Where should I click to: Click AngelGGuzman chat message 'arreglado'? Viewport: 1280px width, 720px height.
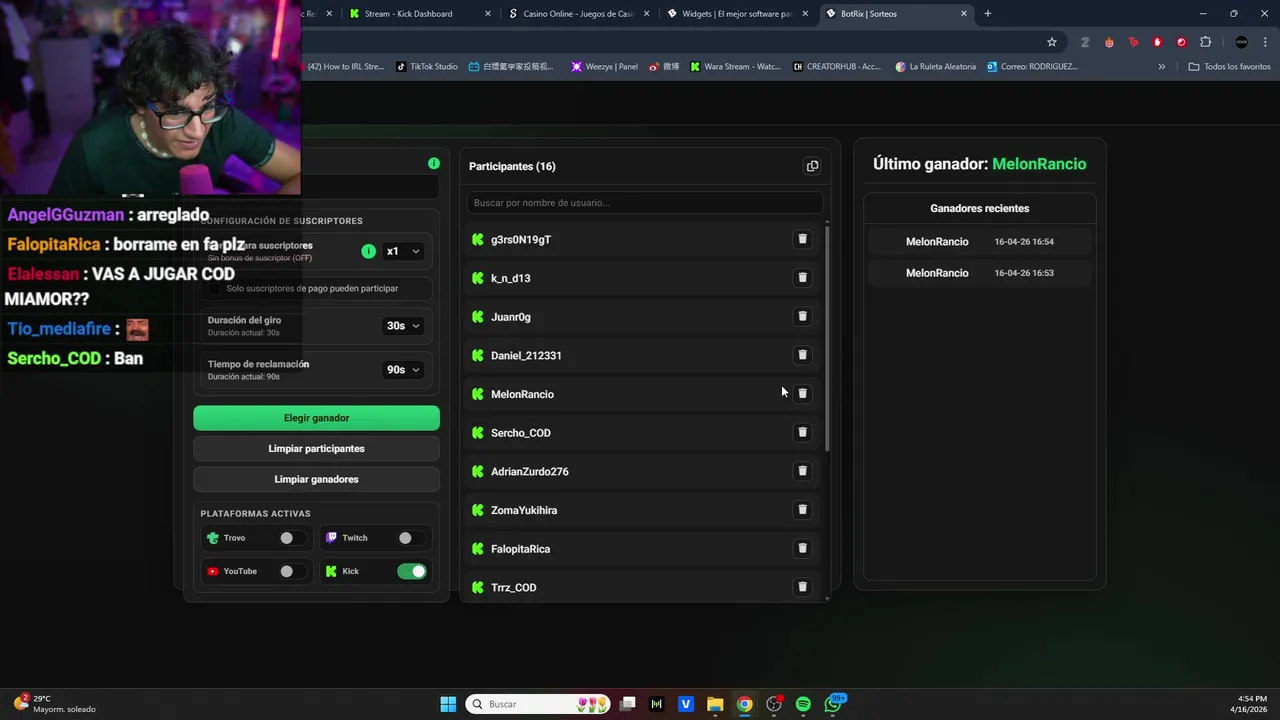point(108,215)
